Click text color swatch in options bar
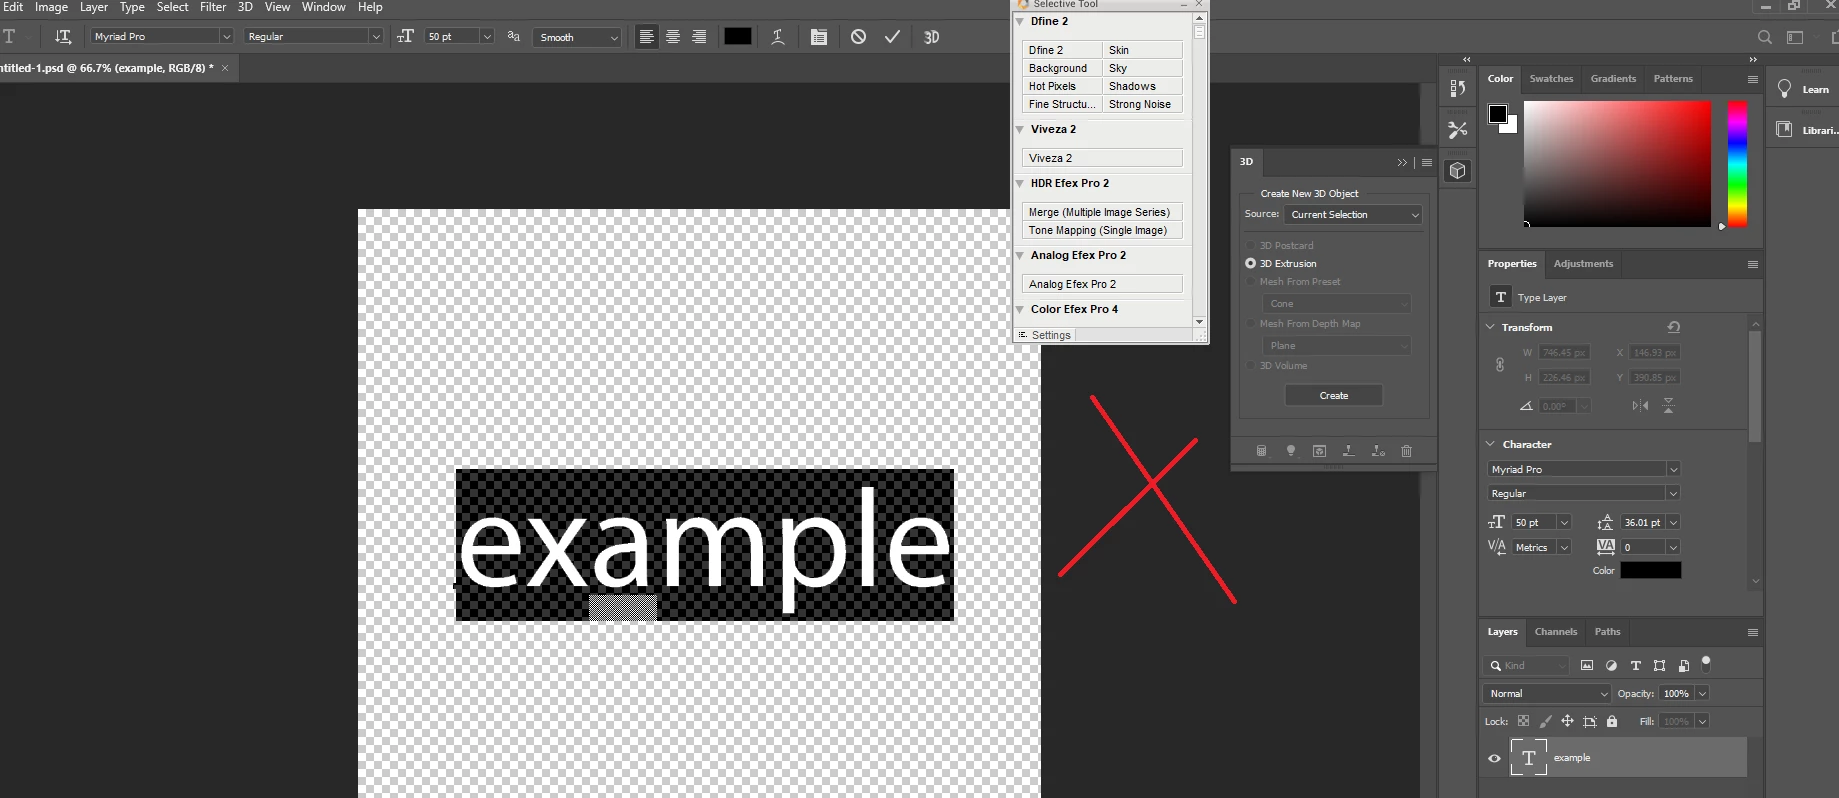 click(738, 37)
